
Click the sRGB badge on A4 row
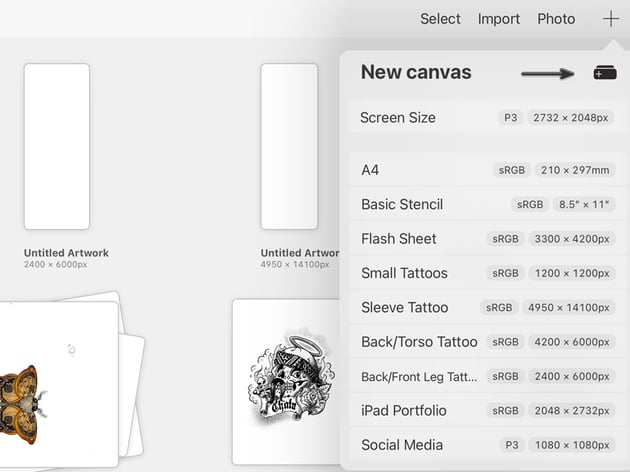coord(512,170)
